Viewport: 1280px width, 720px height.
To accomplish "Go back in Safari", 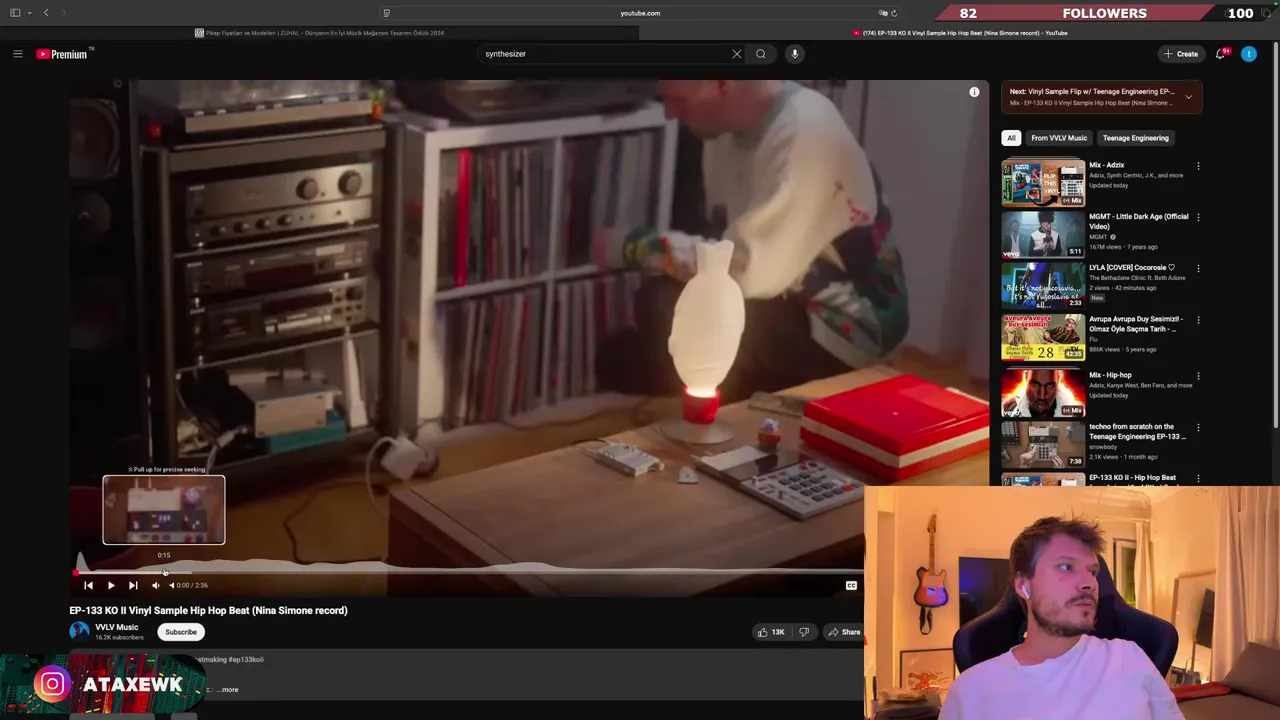I will click(45, 13).
